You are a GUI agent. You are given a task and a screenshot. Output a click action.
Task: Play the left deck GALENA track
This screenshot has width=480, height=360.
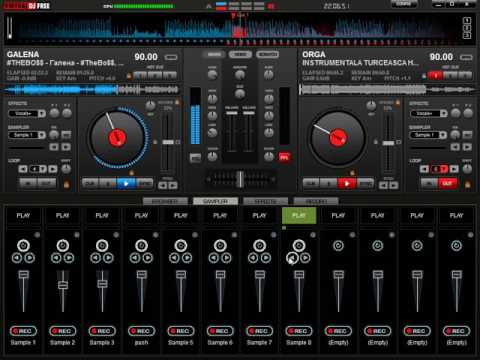coord(126,184)
